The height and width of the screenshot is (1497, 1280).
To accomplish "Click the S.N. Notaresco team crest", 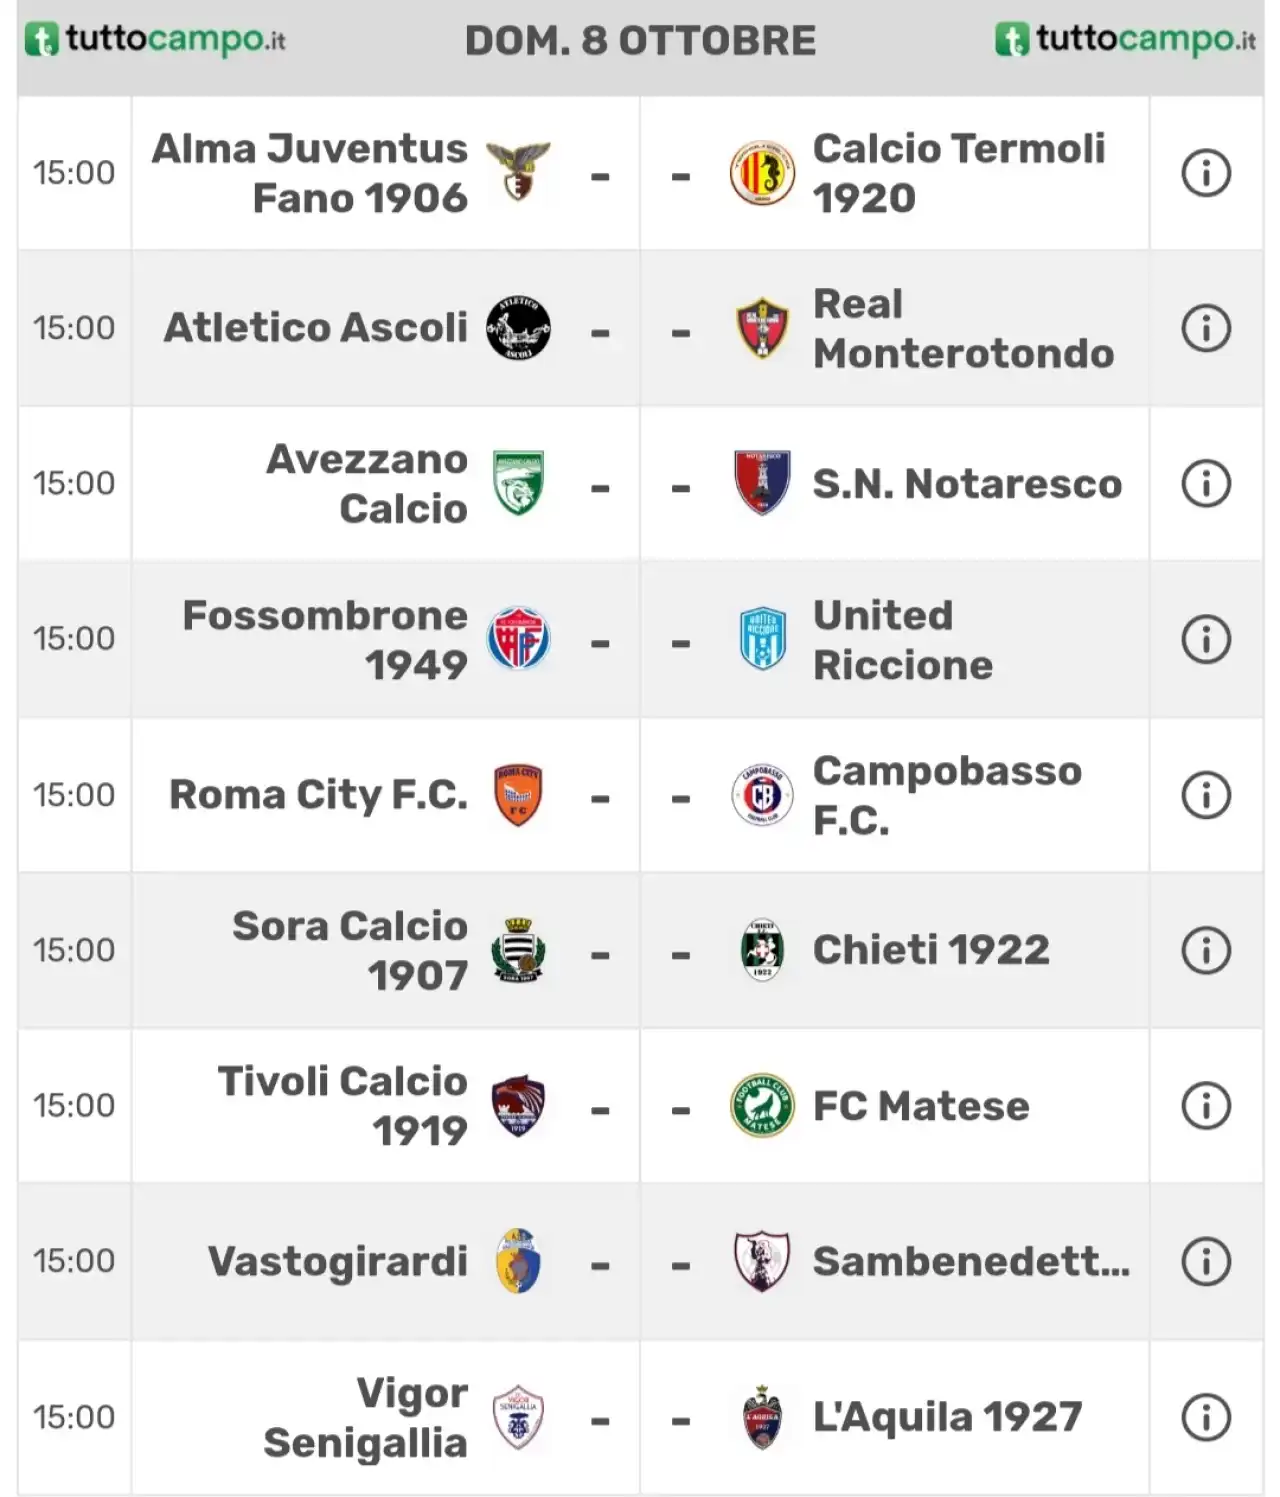I will (x=762, y=483).
